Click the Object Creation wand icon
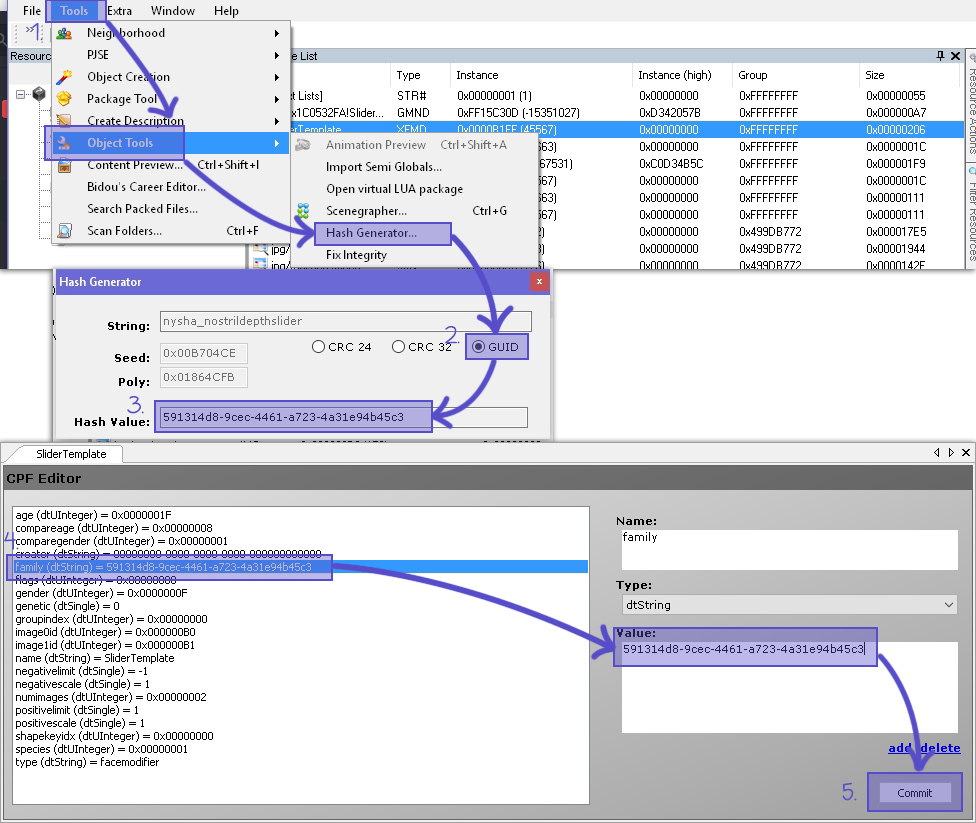 [65, 77]
